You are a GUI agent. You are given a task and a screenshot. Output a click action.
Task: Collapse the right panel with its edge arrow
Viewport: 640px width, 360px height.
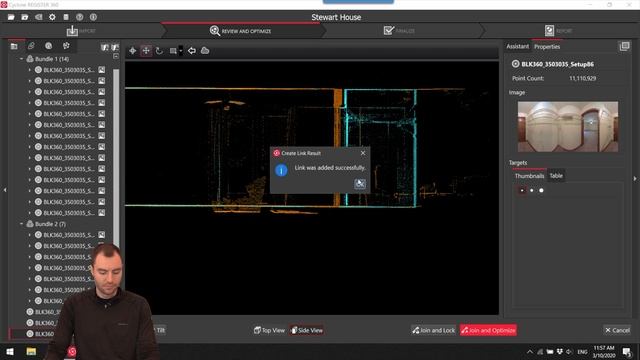(635, 178)
